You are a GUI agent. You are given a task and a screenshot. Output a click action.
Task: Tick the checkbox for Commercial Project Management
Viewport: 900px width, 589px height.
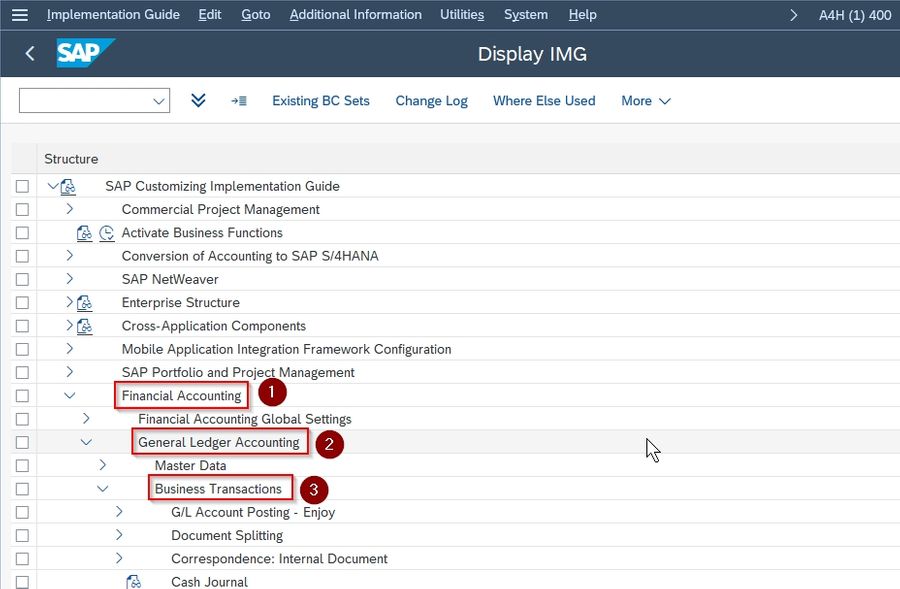[x=22, y=210]
